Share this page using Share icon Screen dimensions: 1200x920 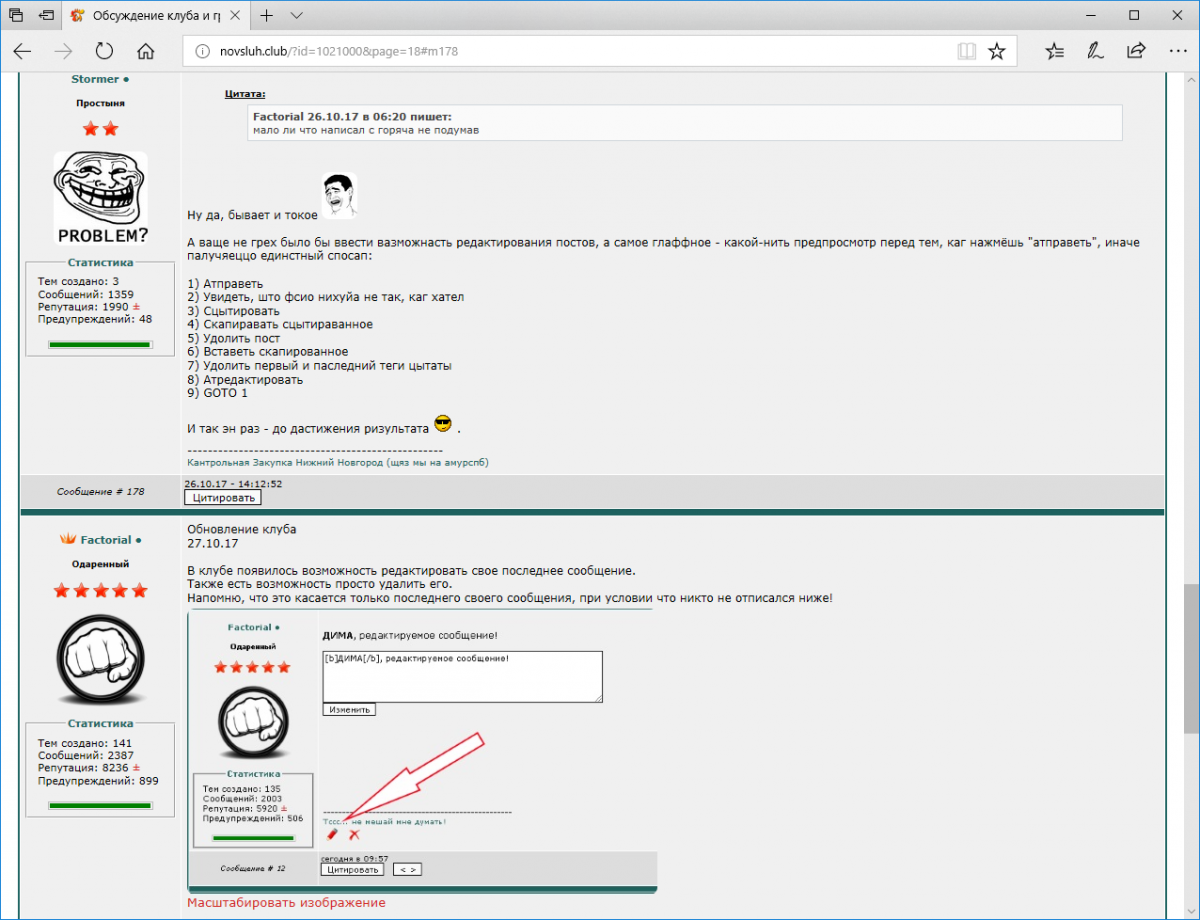coord(1136,51)
